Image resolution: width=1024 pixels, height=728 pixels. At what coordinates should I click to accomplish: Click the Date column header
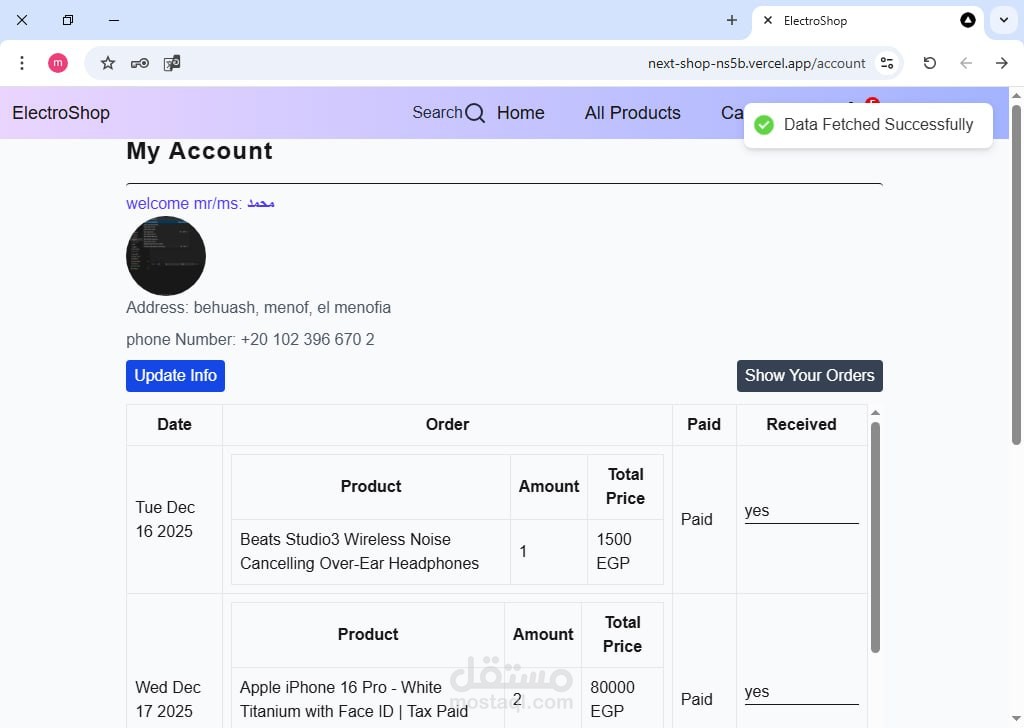[x=174, y=424]
